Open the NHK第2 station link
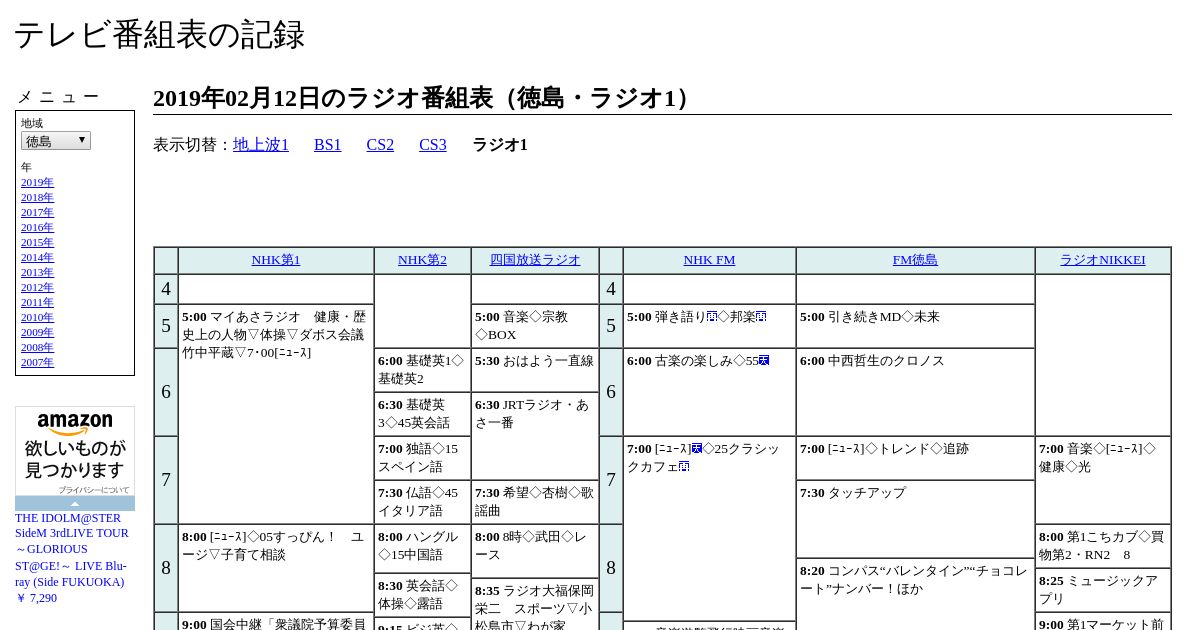Viewport: 1200px width, 630px height. (422, 260)
